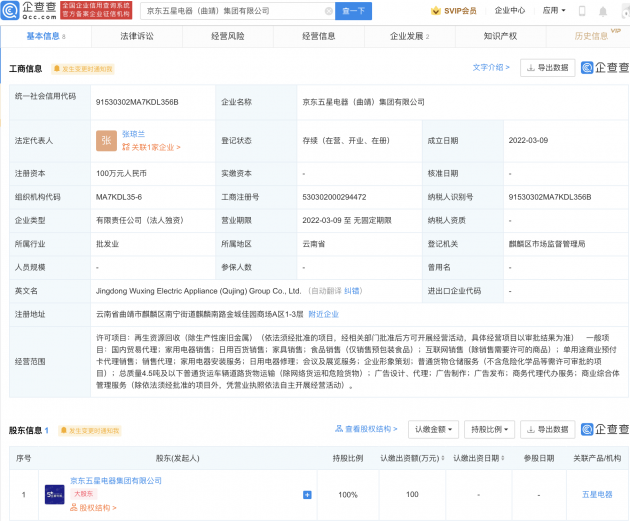Select the credit code 91530302MA7KDL356B in the first row
Screen dimensions: 630x521
[x=137, y=102]
